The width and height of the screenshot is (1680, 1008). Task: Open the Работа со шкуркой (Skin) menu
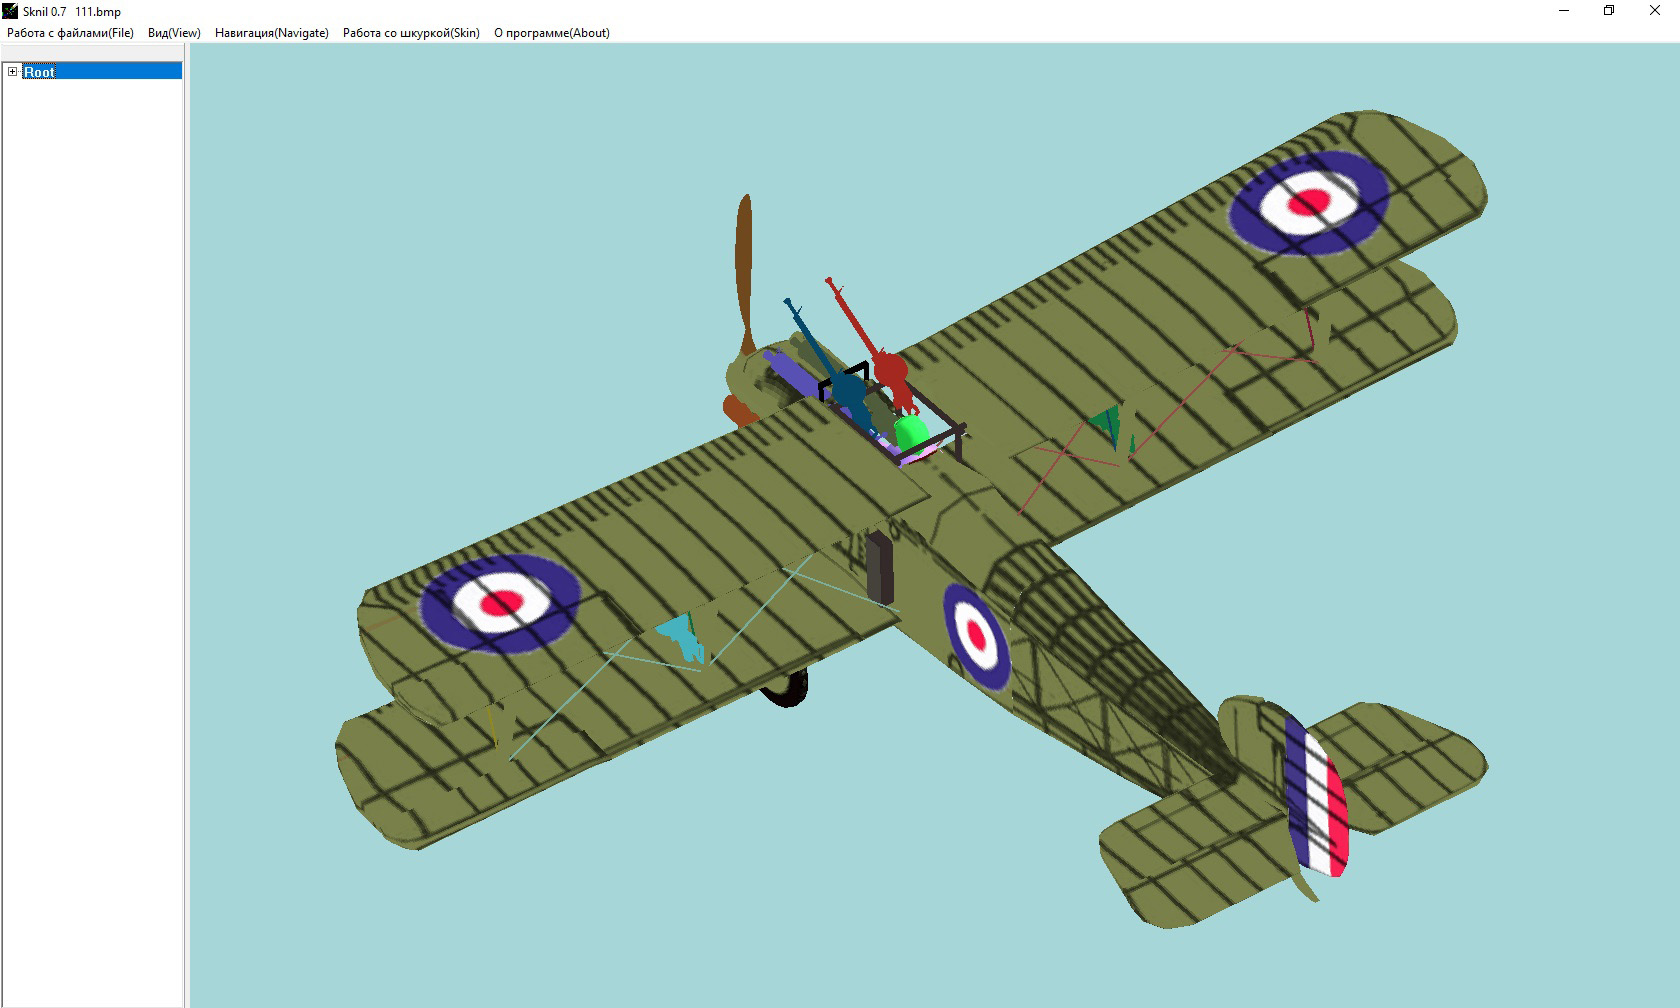pyautogui.click(x=411, y=33)
